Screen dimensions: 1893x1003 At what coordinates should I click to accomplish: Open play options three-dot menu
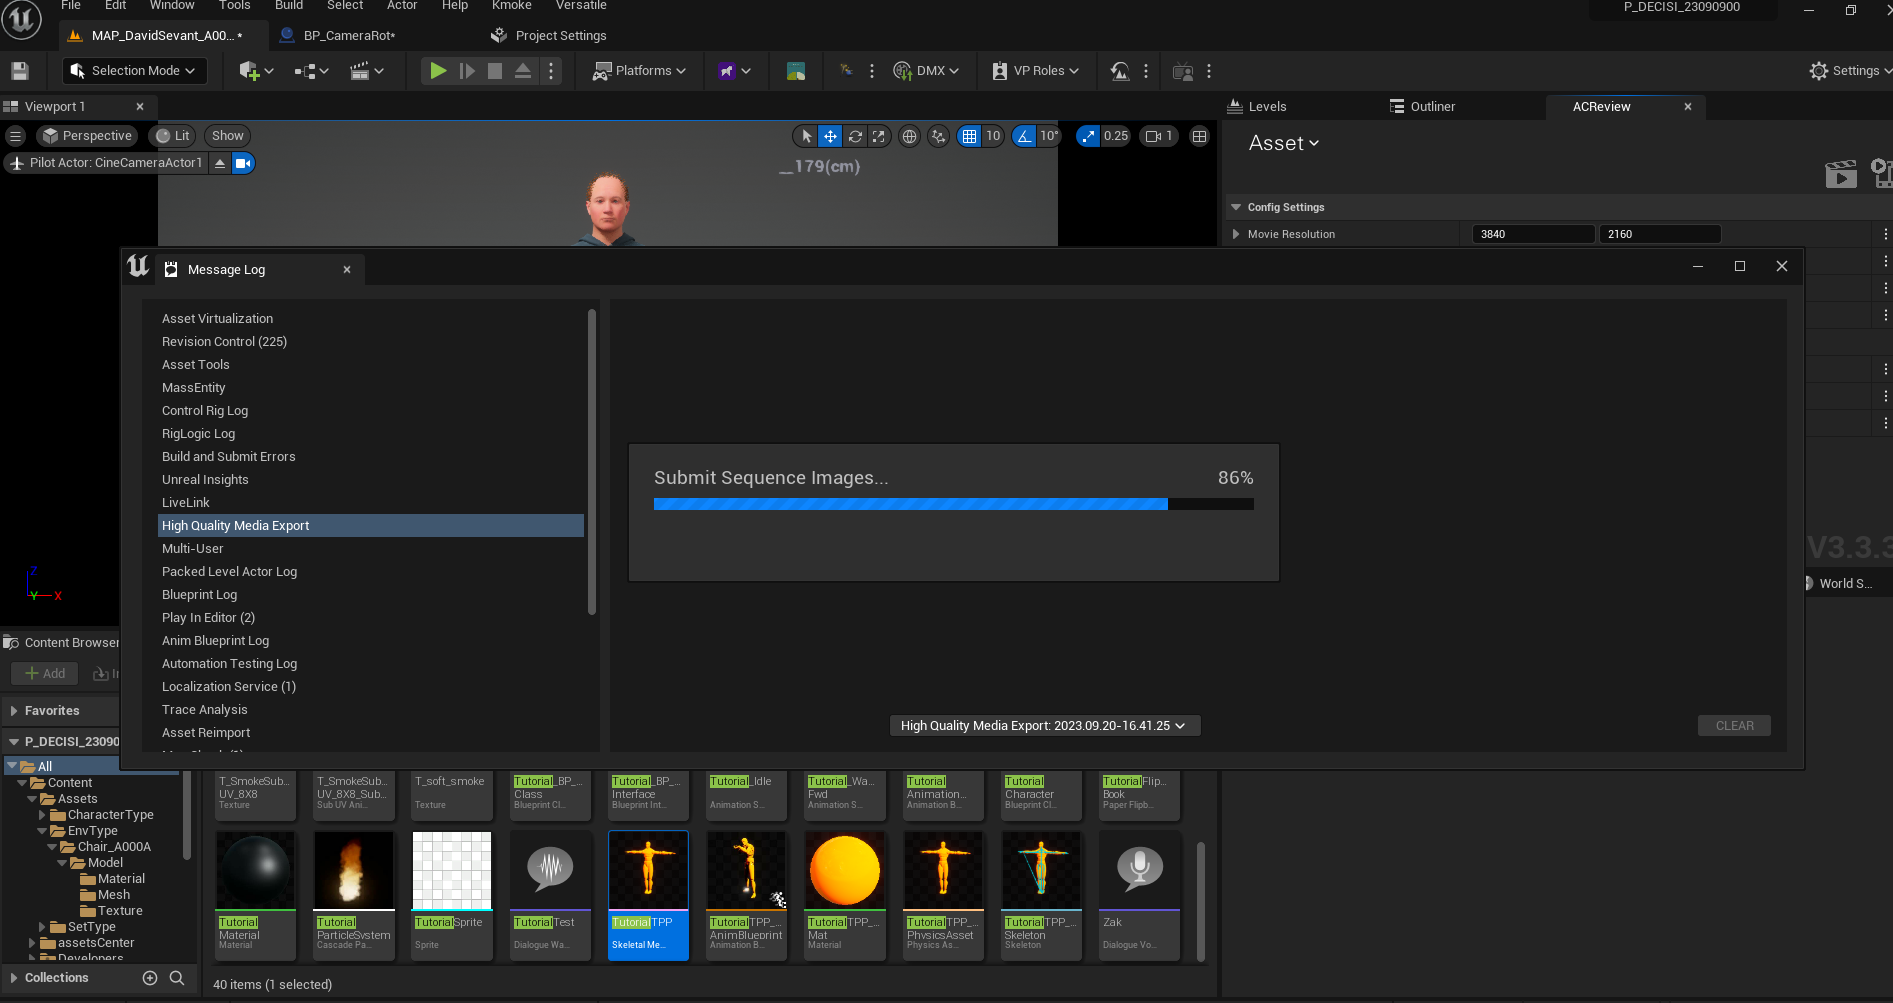coord(551,71)
